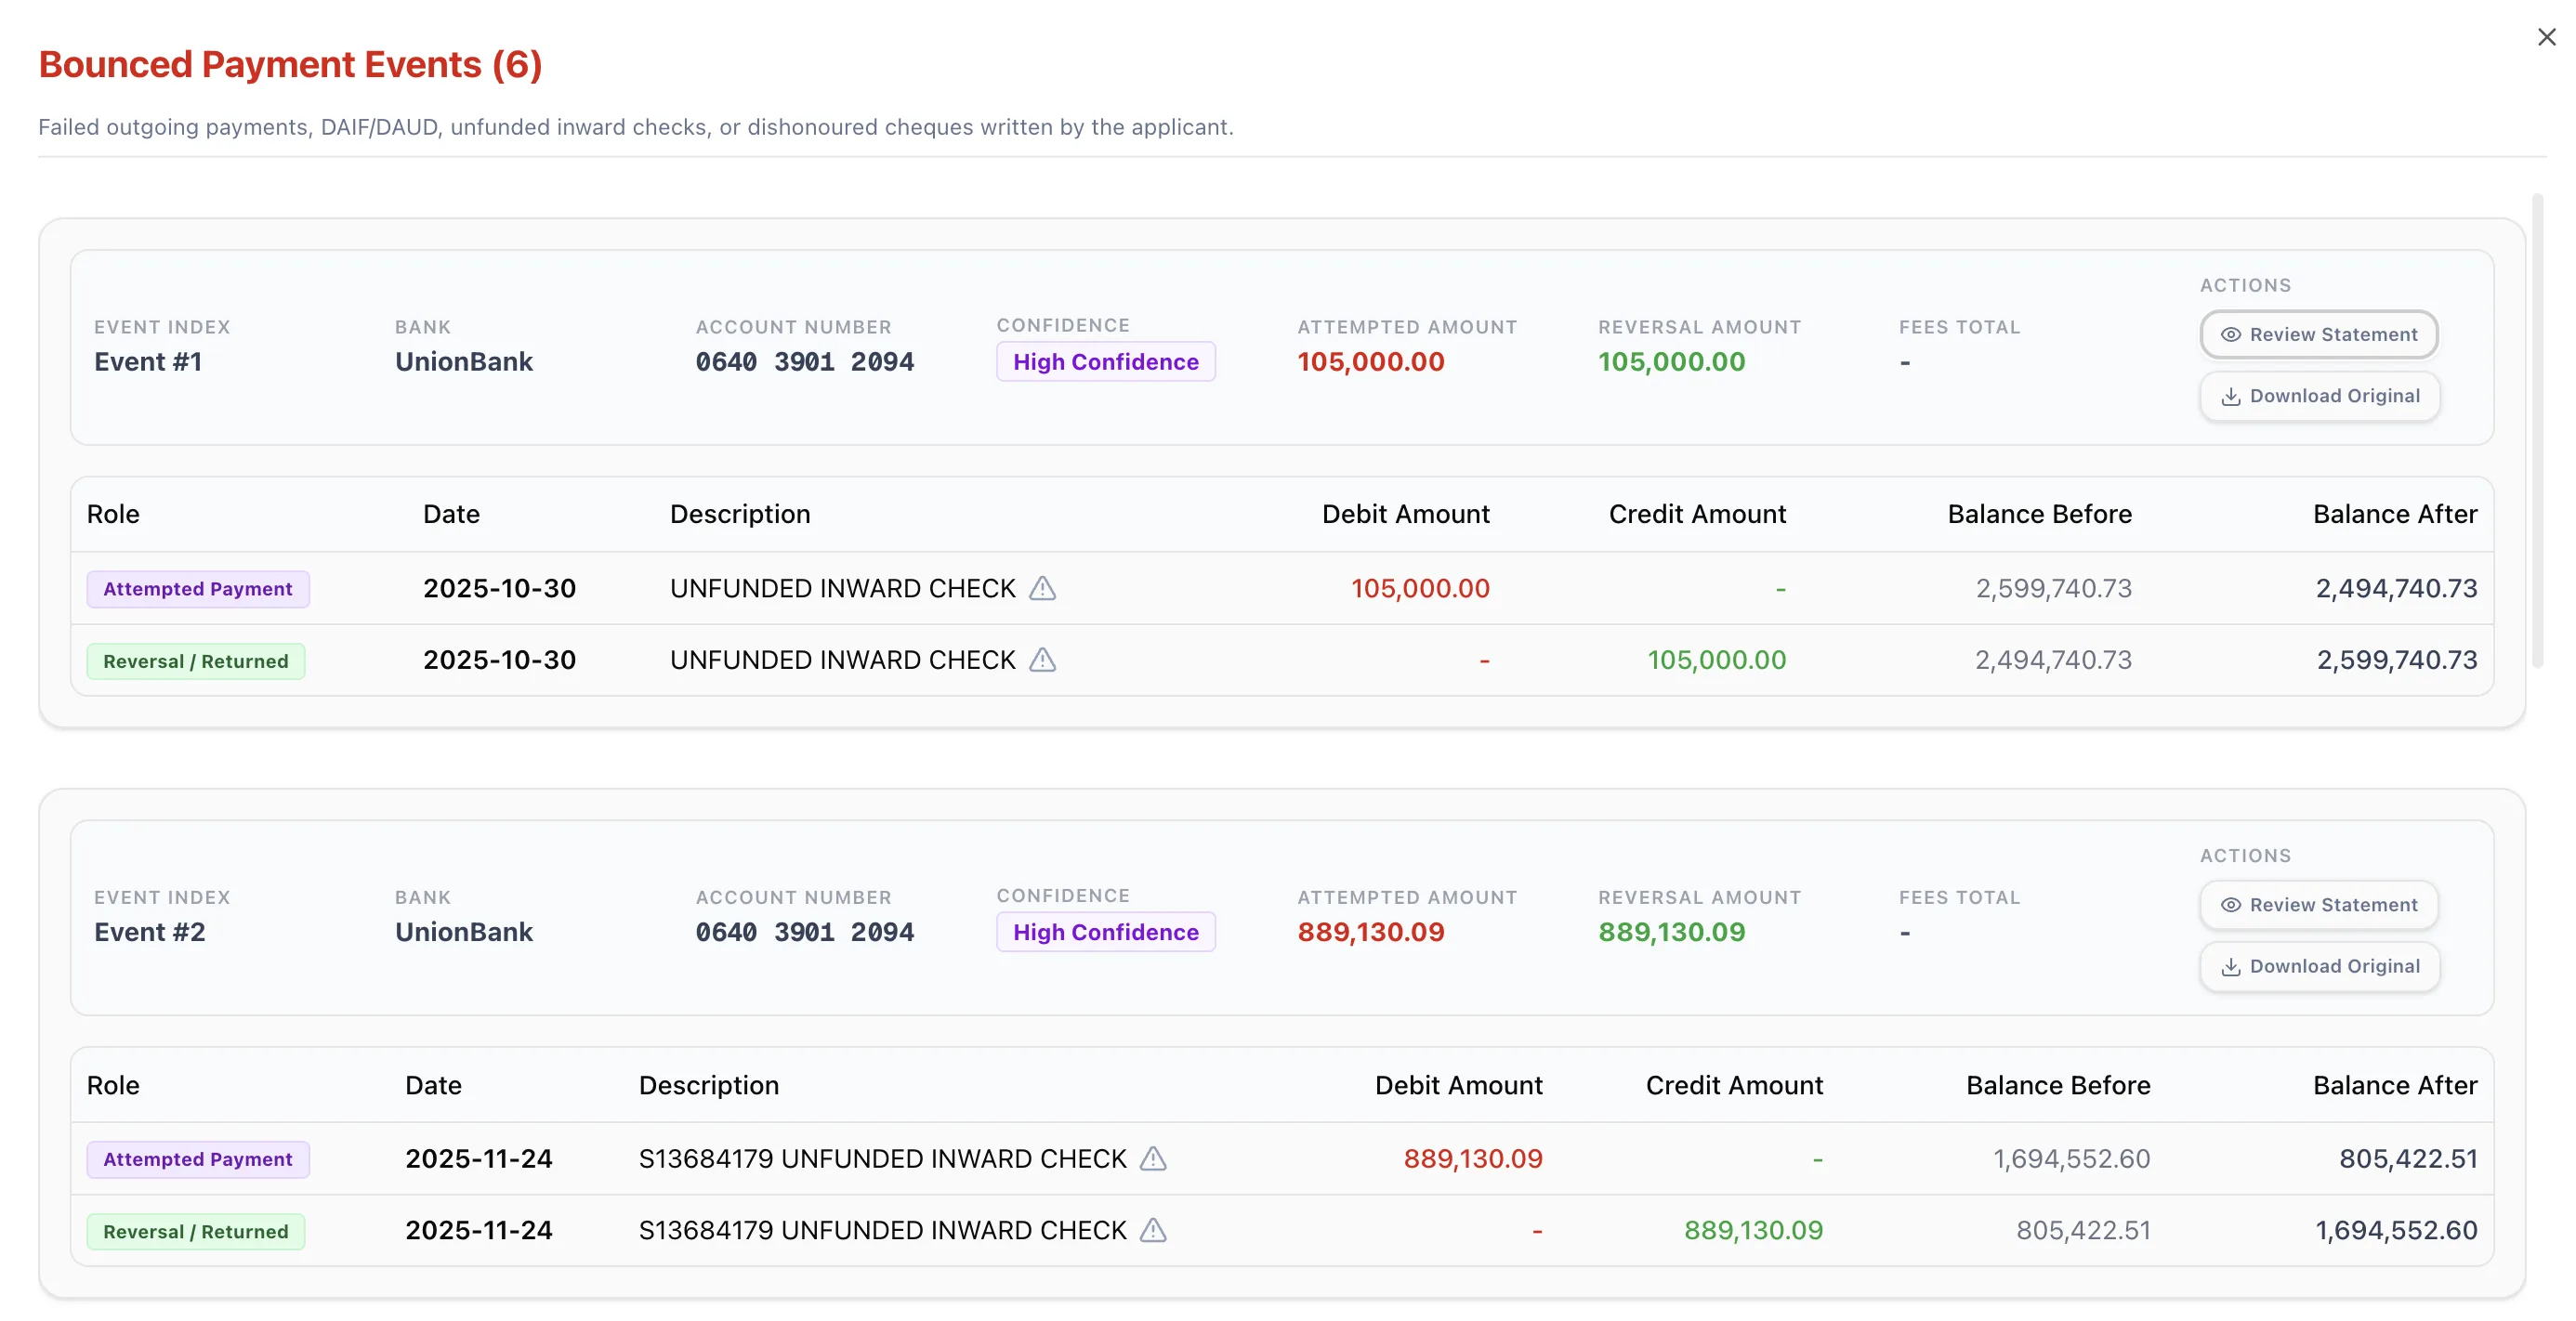Viewport: 2576px width, 1321px height.
Task: Click the Description column header in Event #1 table
Action: click(x=740, y=514)
